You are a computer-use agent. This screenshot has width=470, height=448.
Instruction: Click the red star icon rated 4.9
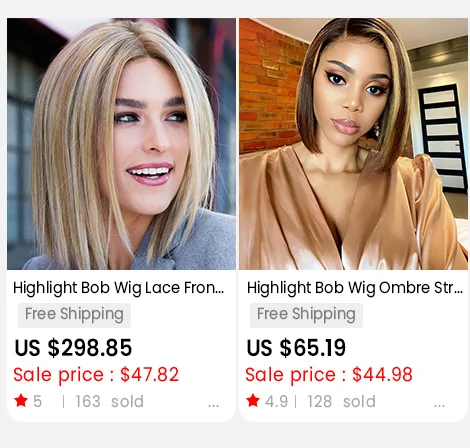point(253,400)
